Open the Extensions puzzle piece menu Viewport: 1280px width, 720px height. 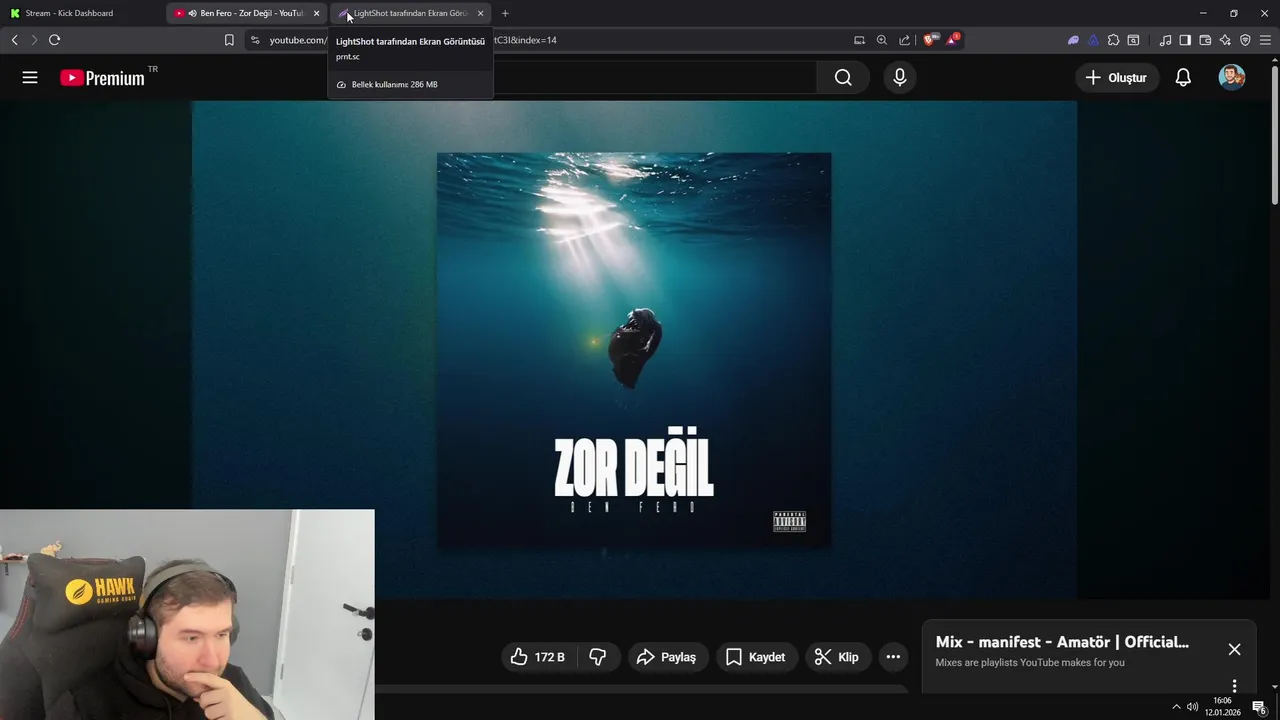click(1113, 40)
